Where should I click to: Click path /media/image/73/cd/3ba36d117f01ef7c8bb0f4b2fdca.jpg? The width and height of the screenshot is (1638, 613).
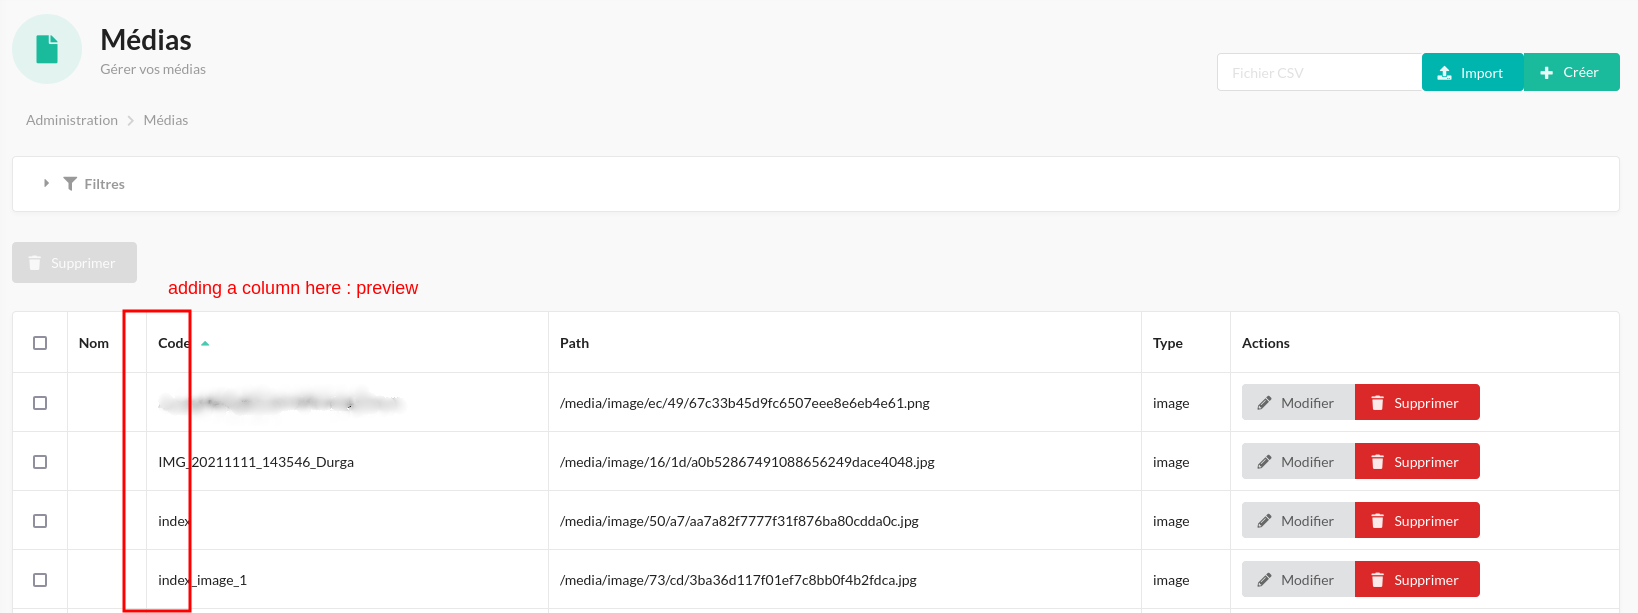coord(738,580)
